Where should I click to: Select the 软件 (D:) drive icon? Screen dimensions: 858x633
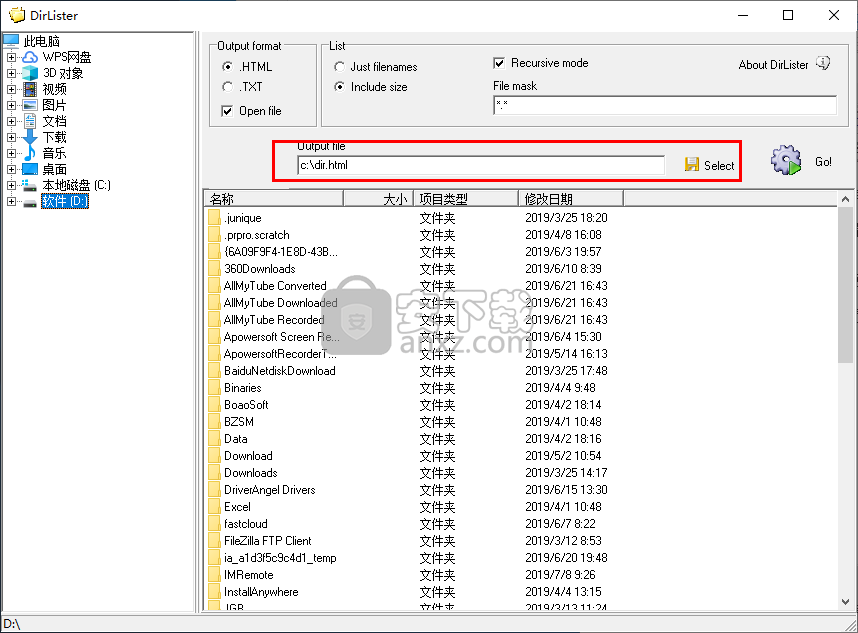click(30, 202)
